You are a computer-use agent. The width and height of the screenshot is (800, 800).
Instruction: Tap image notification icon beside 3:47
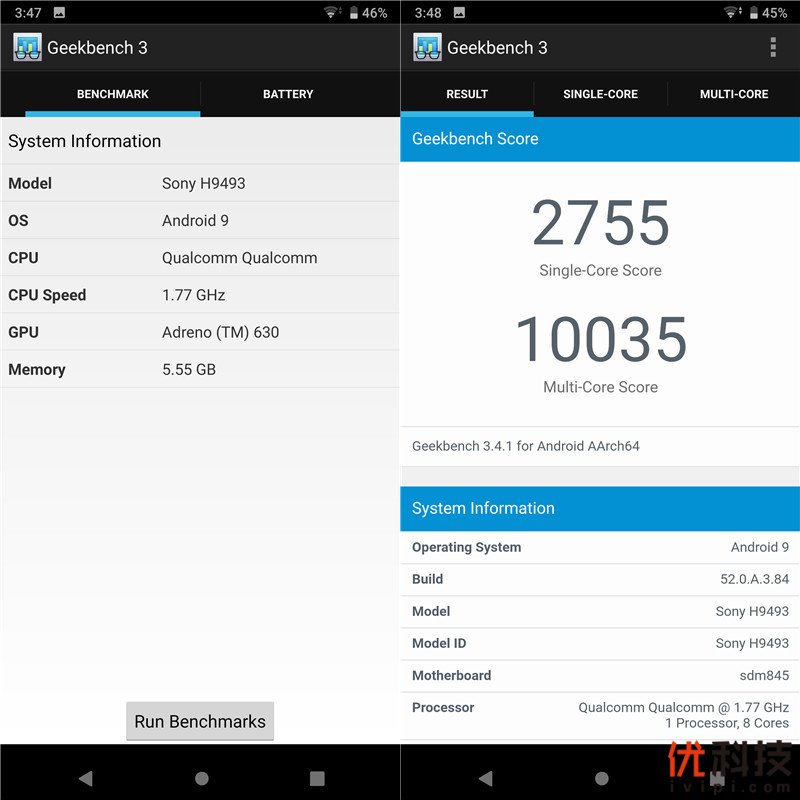(x=59, y=13)
